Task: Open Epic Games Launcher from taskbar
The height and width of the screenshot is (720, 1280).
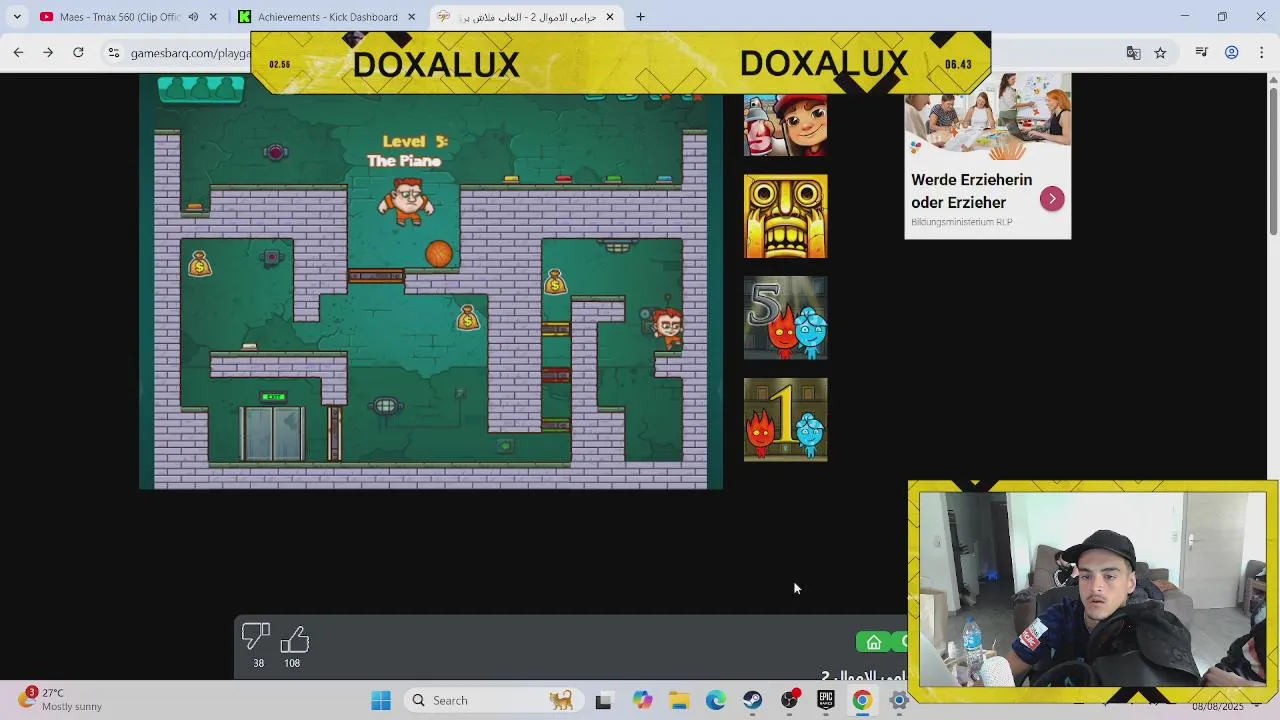Action: click(x=826, y=701)
